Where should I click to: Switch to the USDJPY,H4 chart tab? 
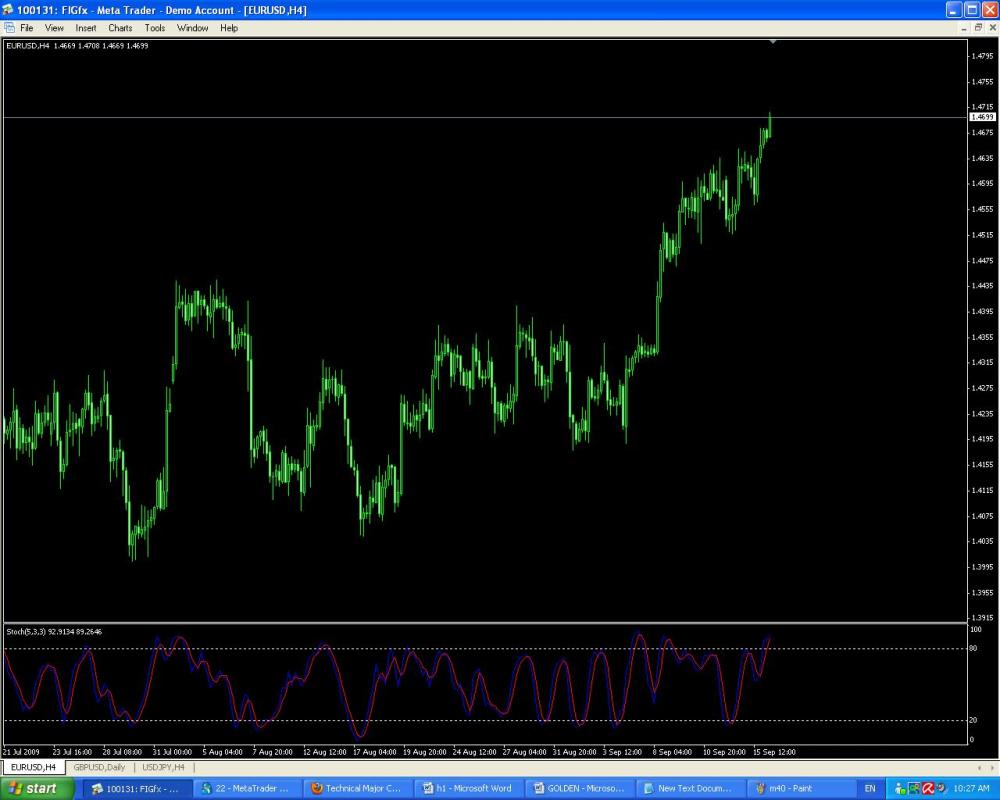pos(164,767)
